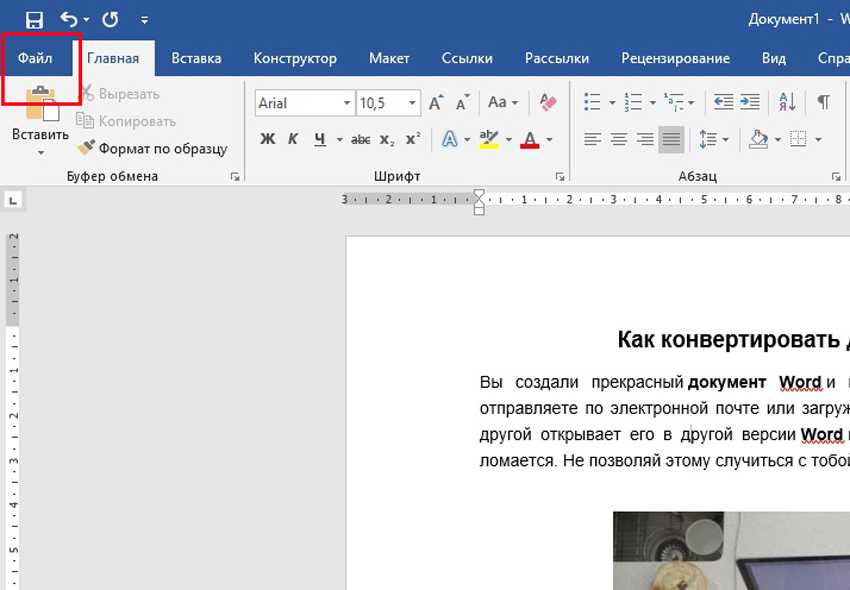This screenshot has width=850, height=590.
Task: Open the font name dropdown list
Action: (x=347, y=103)
